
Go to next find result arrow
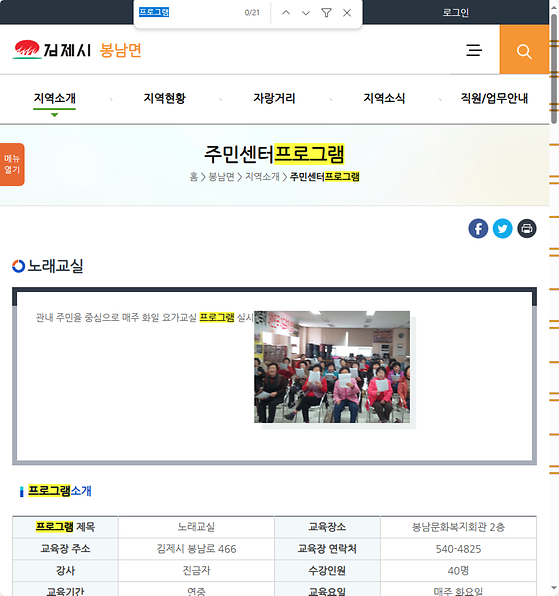point(306,13)
